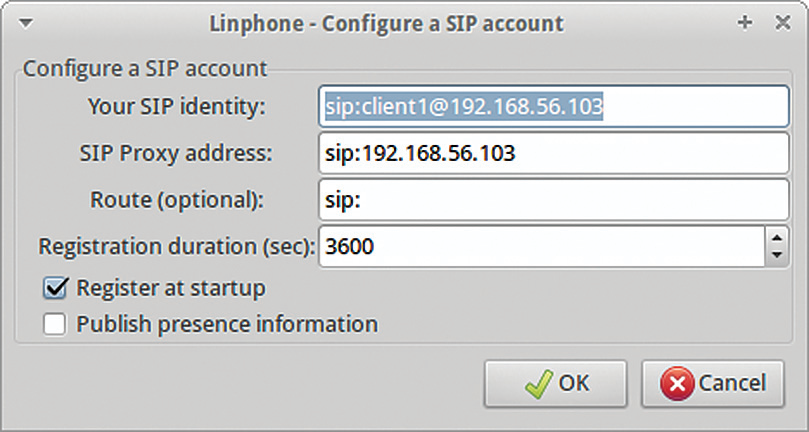Click the Register at startup label
This screenshot has width=809, height=432.
(171, 288)
